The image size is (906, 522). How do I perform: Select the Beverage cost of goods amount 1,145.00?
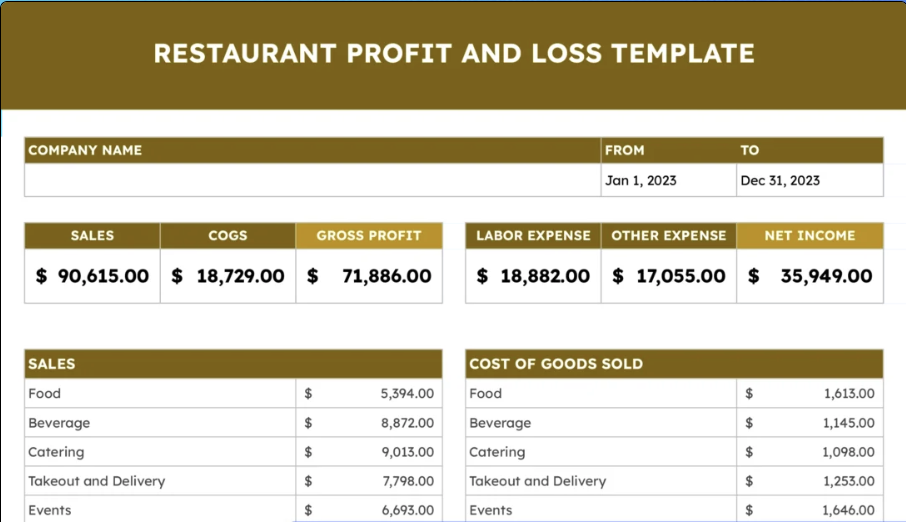[x=848, y=423]
